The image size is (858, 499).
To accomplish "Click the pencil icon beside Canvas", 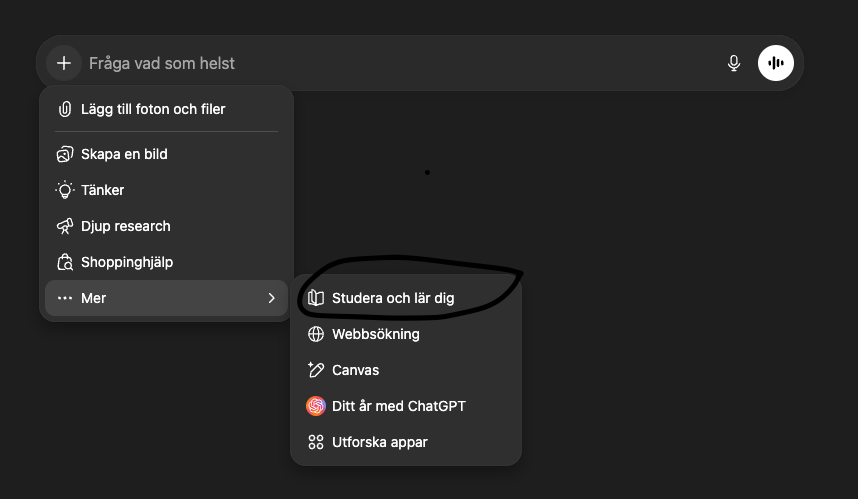I will (x=316, y=370).
